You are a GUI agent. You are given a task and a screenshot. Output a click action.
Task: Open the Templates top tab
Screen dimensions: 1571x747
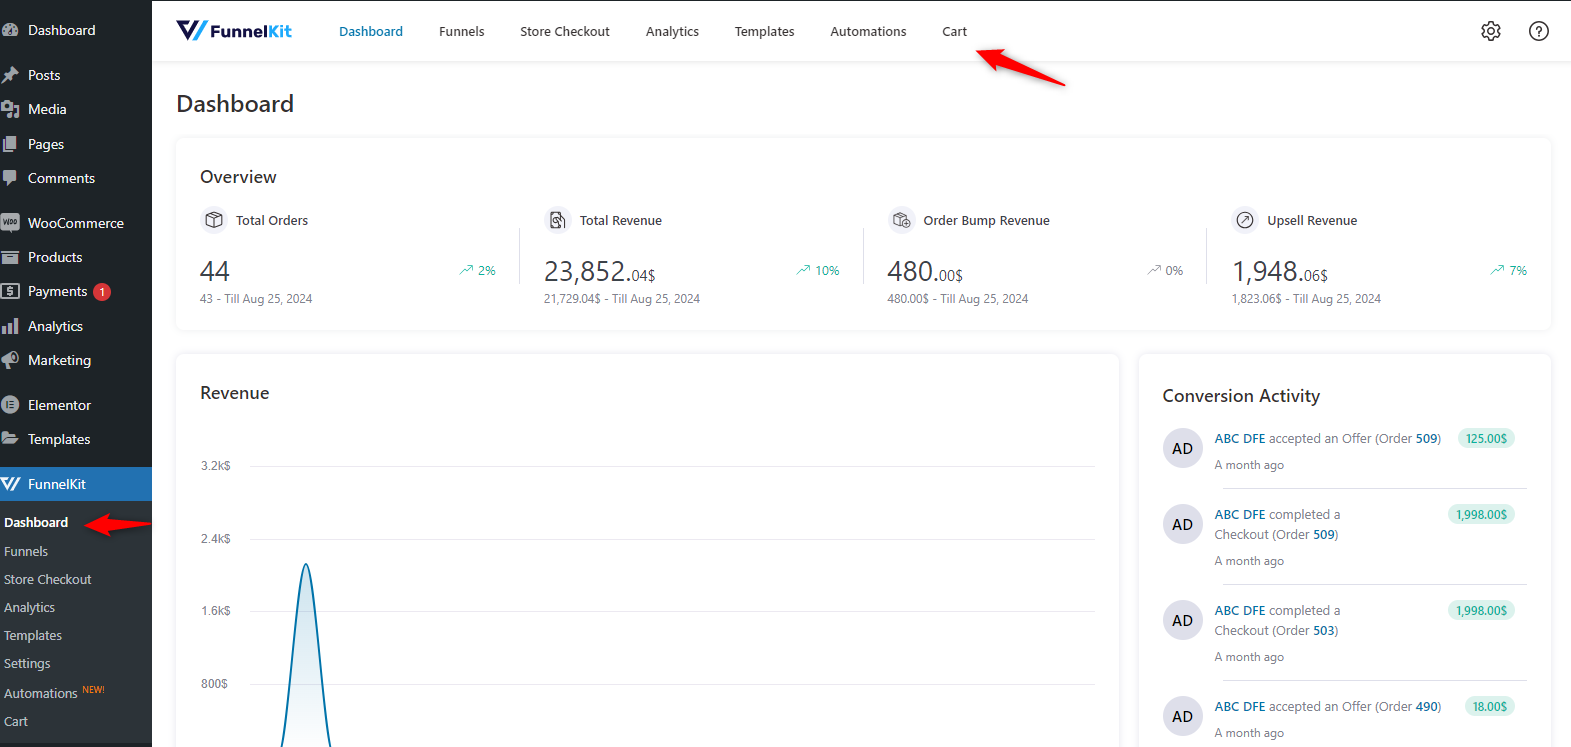(764, 31)
